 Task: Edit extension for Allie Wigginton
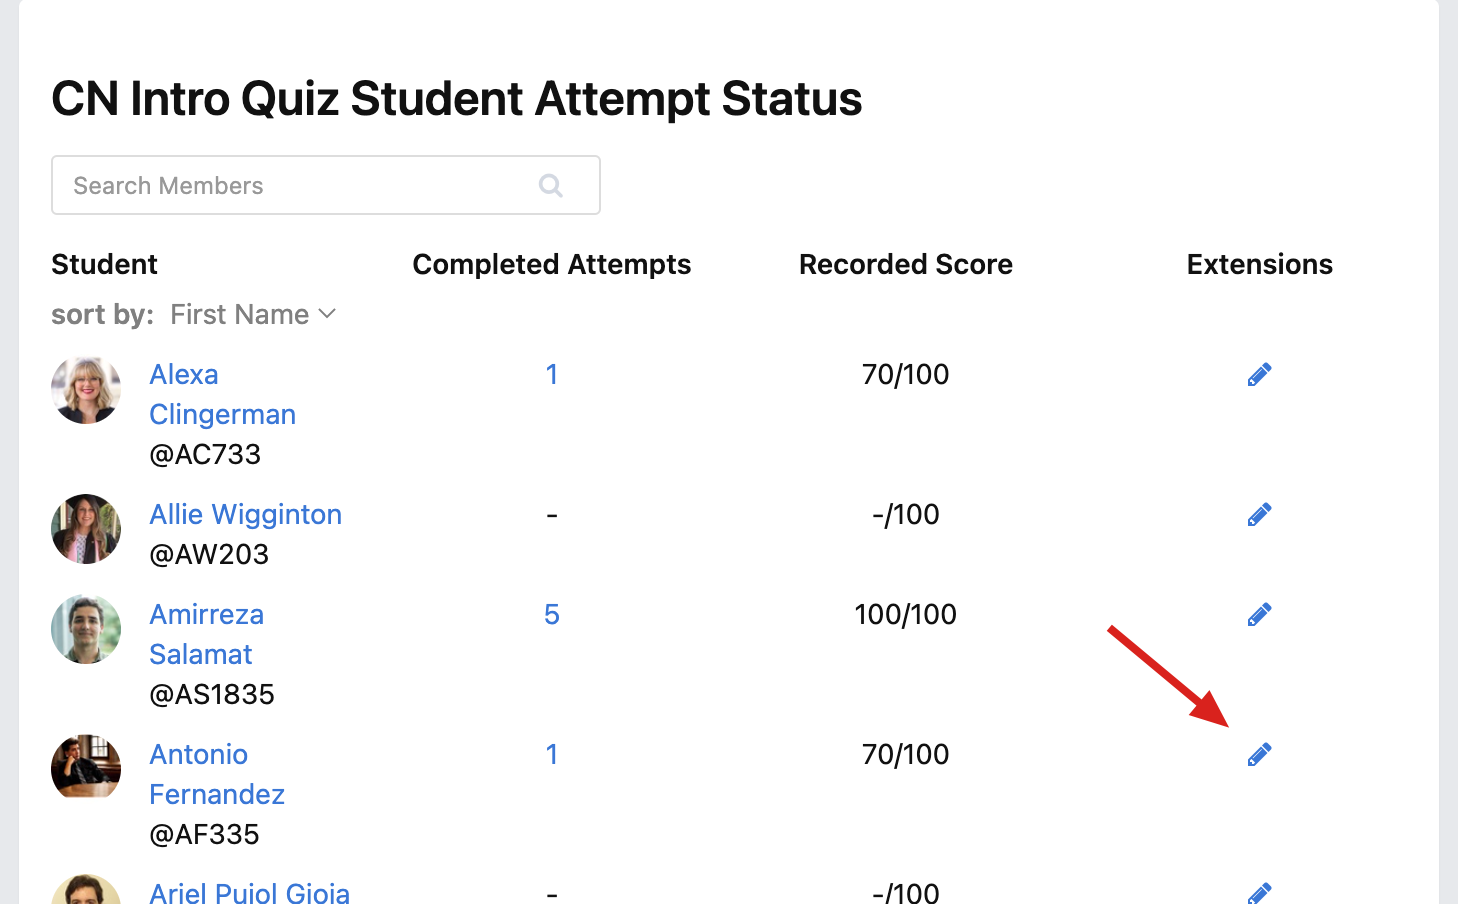pyautogui.click(x=1259, y=514)
